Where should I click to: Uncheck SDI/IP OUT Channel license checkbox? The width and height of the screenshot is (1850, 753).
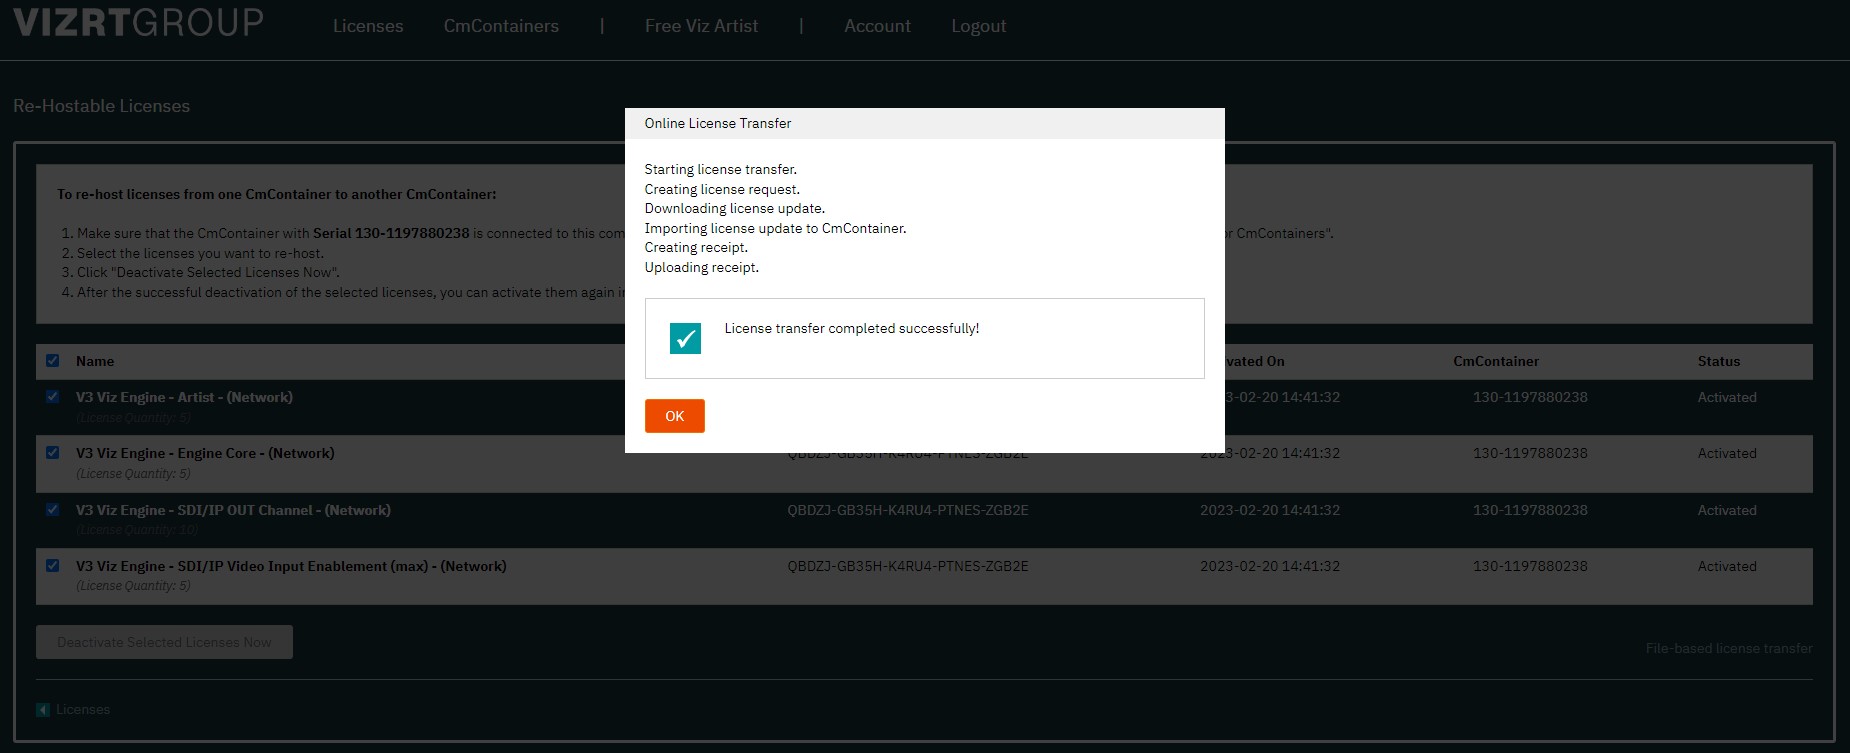(53, 510)
